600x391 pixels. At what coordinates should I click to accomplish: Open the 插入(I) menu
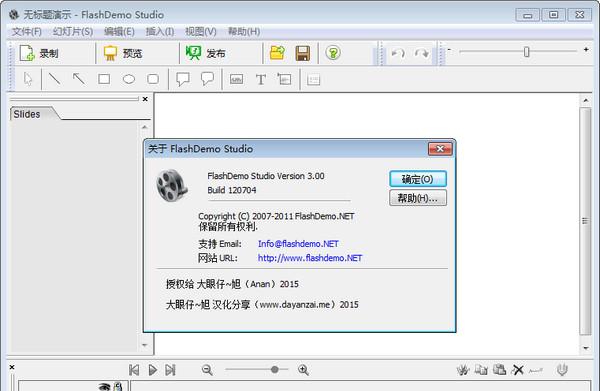[x=160, y=31]
